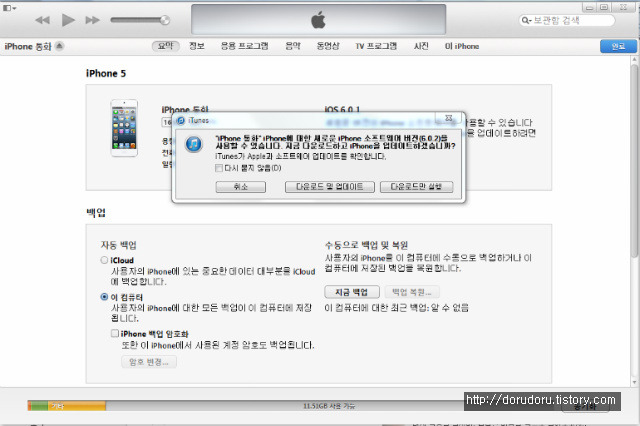640x426 pixels.
Task: Click the iPhone 5 heading text
Action: (106, 73)
